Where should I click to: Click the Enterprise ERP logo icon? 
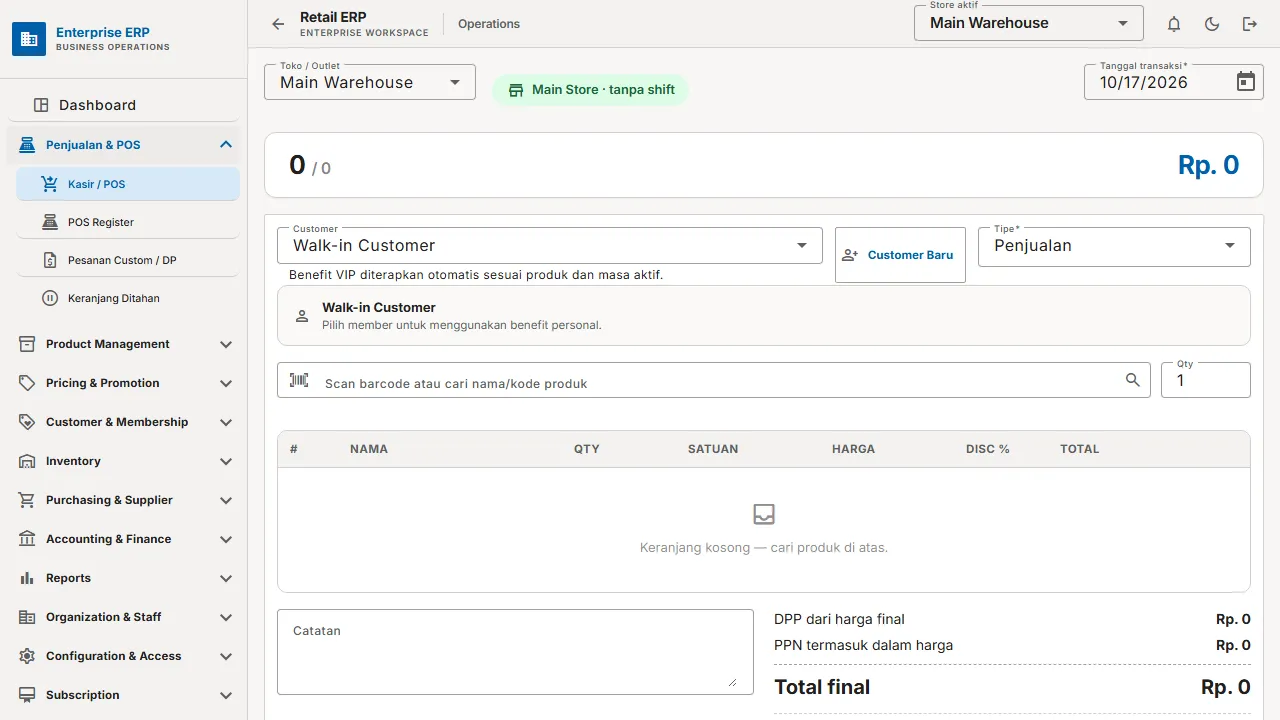click(29, 39)
